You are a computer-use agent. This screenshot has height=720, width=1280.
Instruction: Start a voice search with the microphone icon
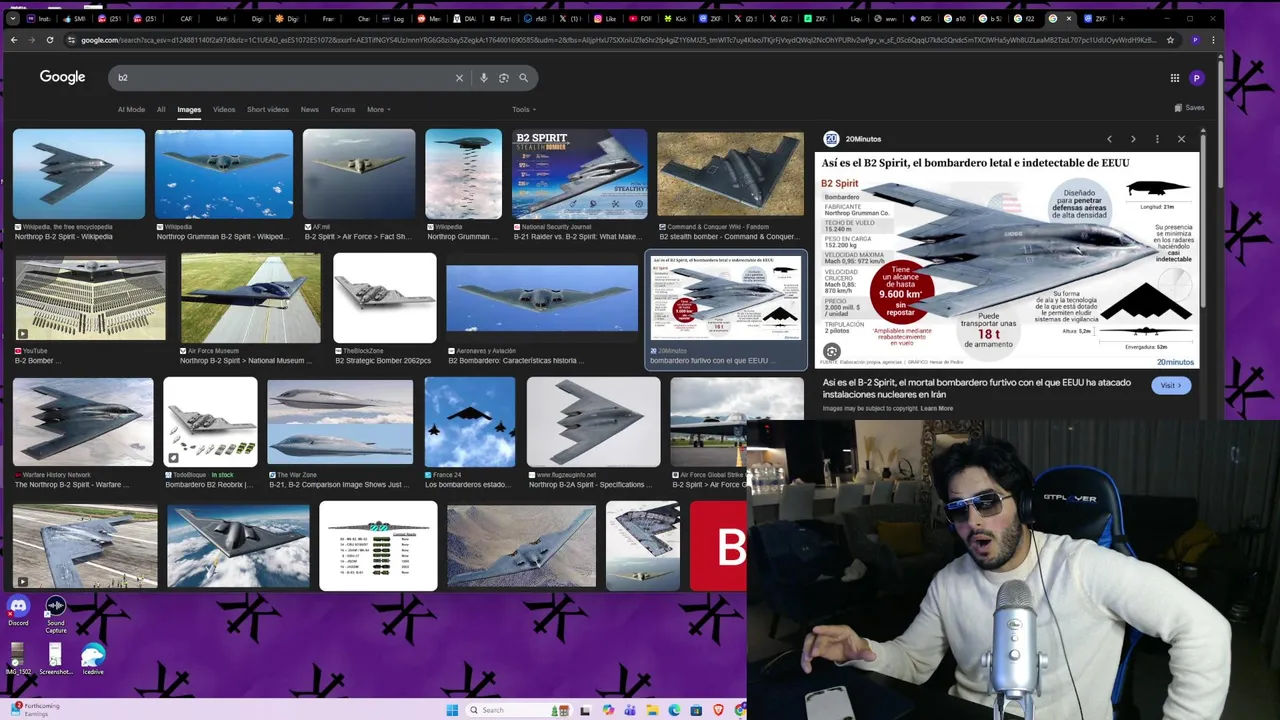[x=484, y=78]
